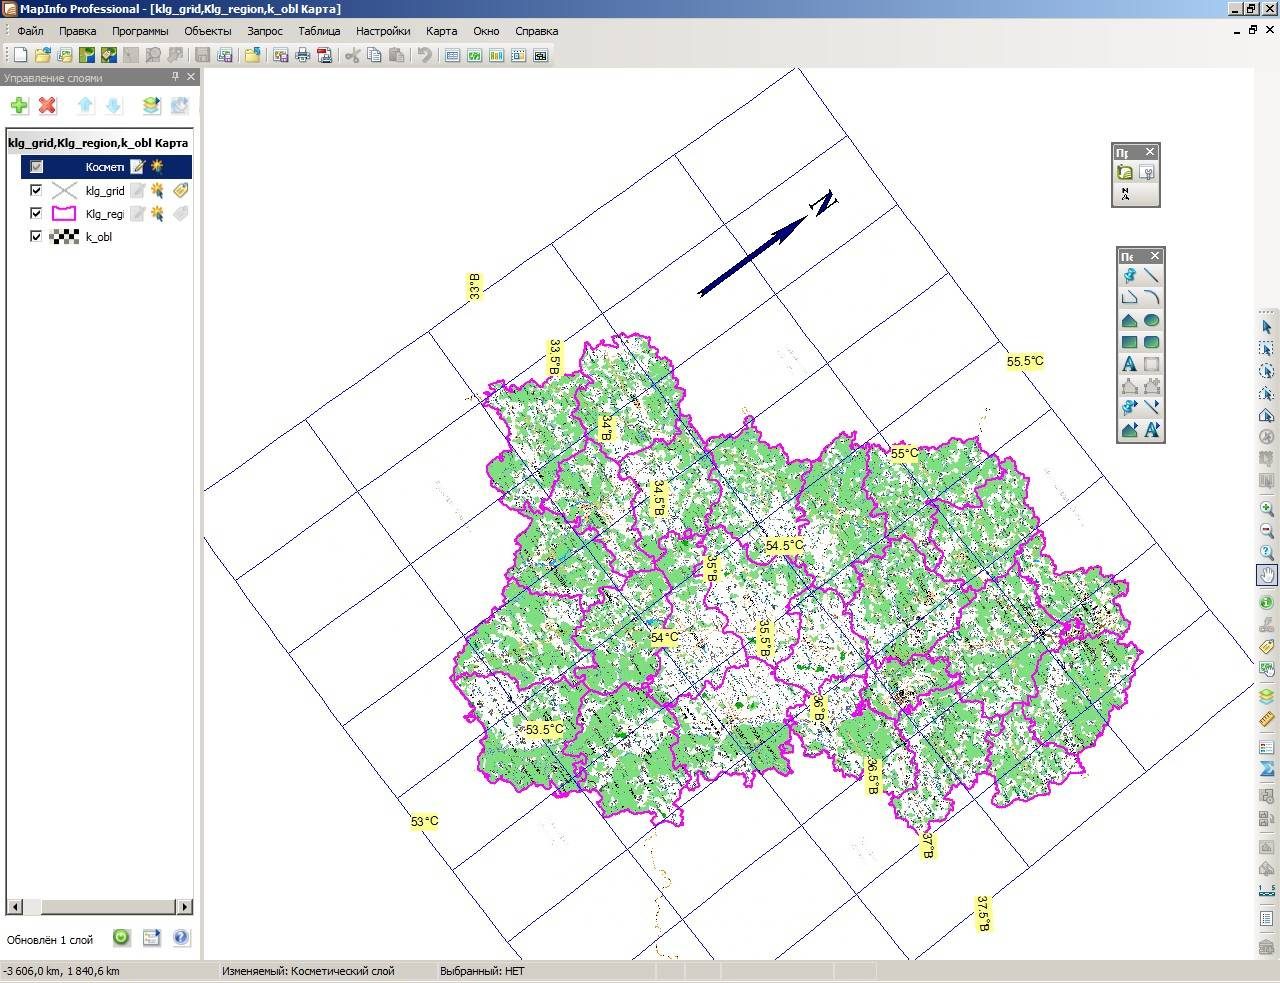Open the Объекты menu
Image resolution: width=1280 pixels, height=983 pixels.
[208, 31]
